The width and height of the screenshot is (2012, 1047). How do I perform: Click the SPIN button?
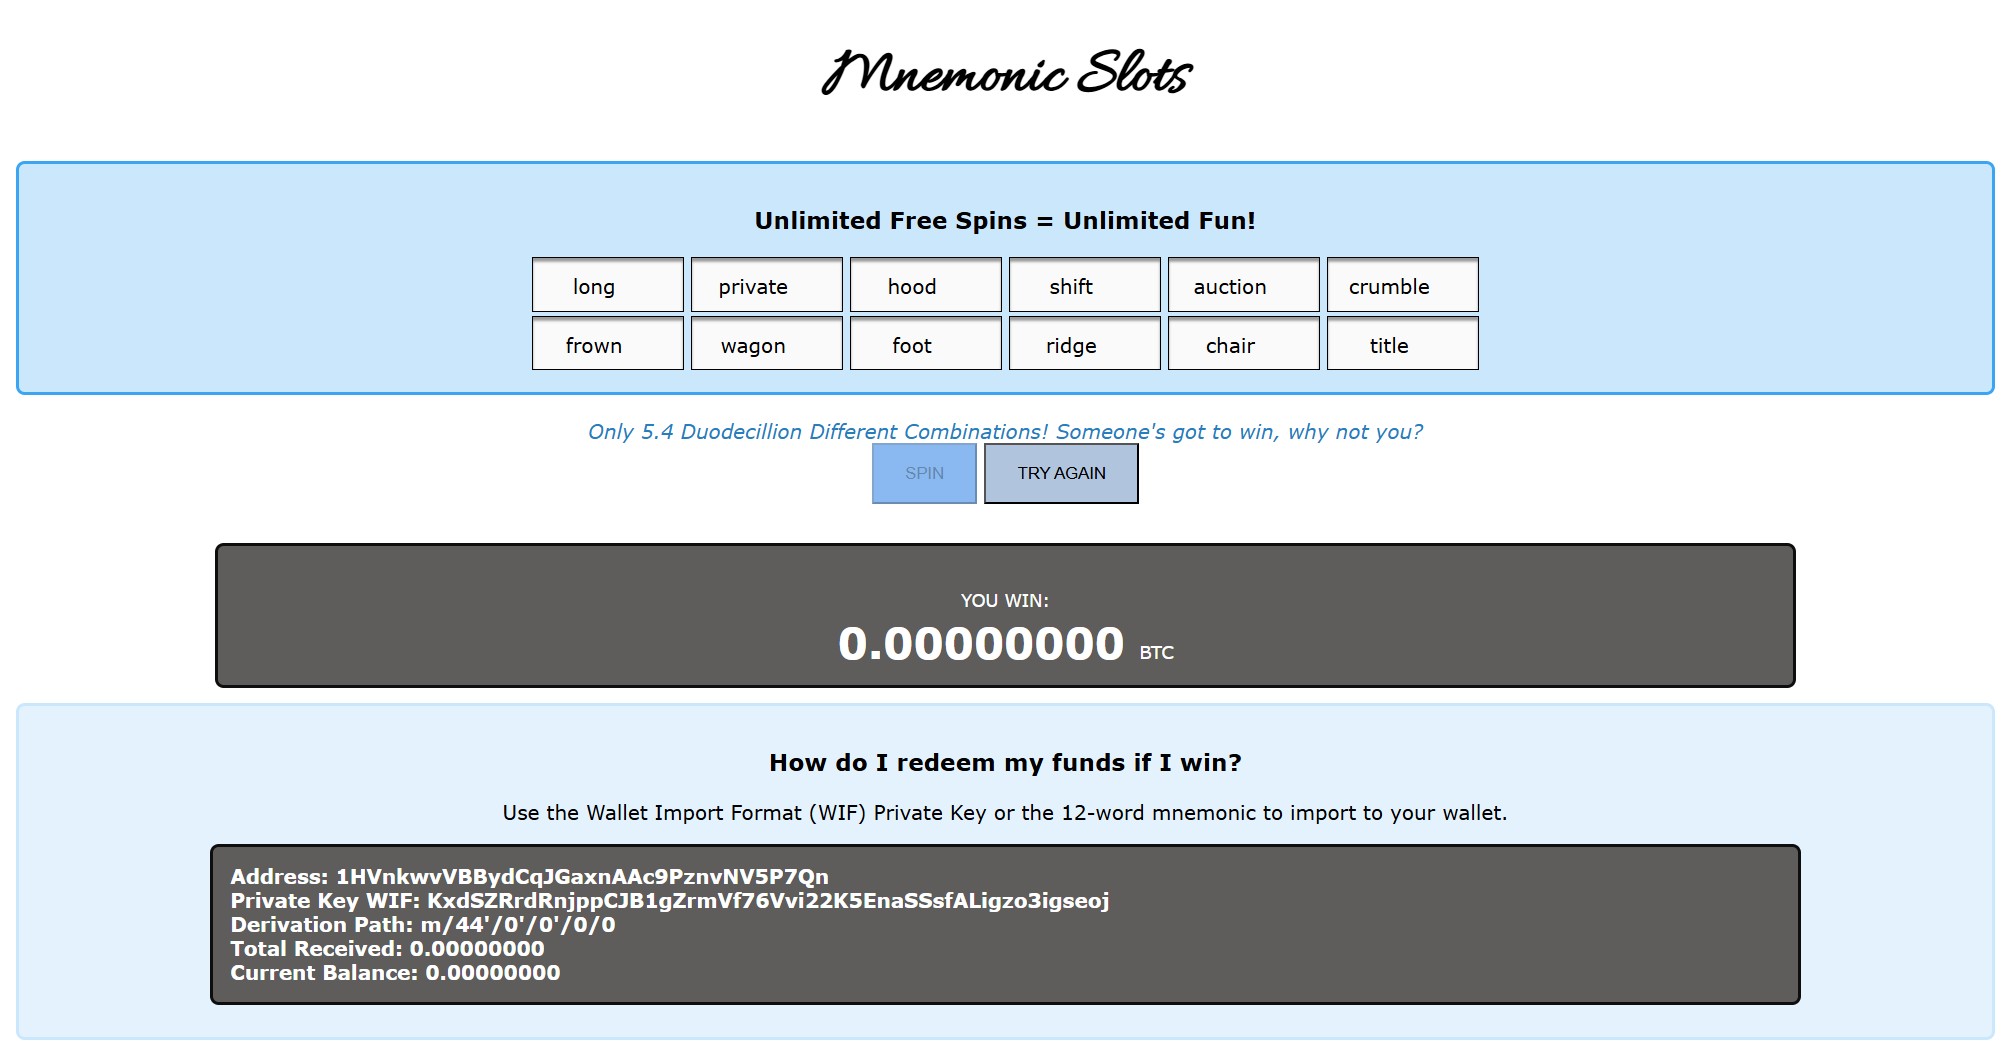(x=923, y=473)
